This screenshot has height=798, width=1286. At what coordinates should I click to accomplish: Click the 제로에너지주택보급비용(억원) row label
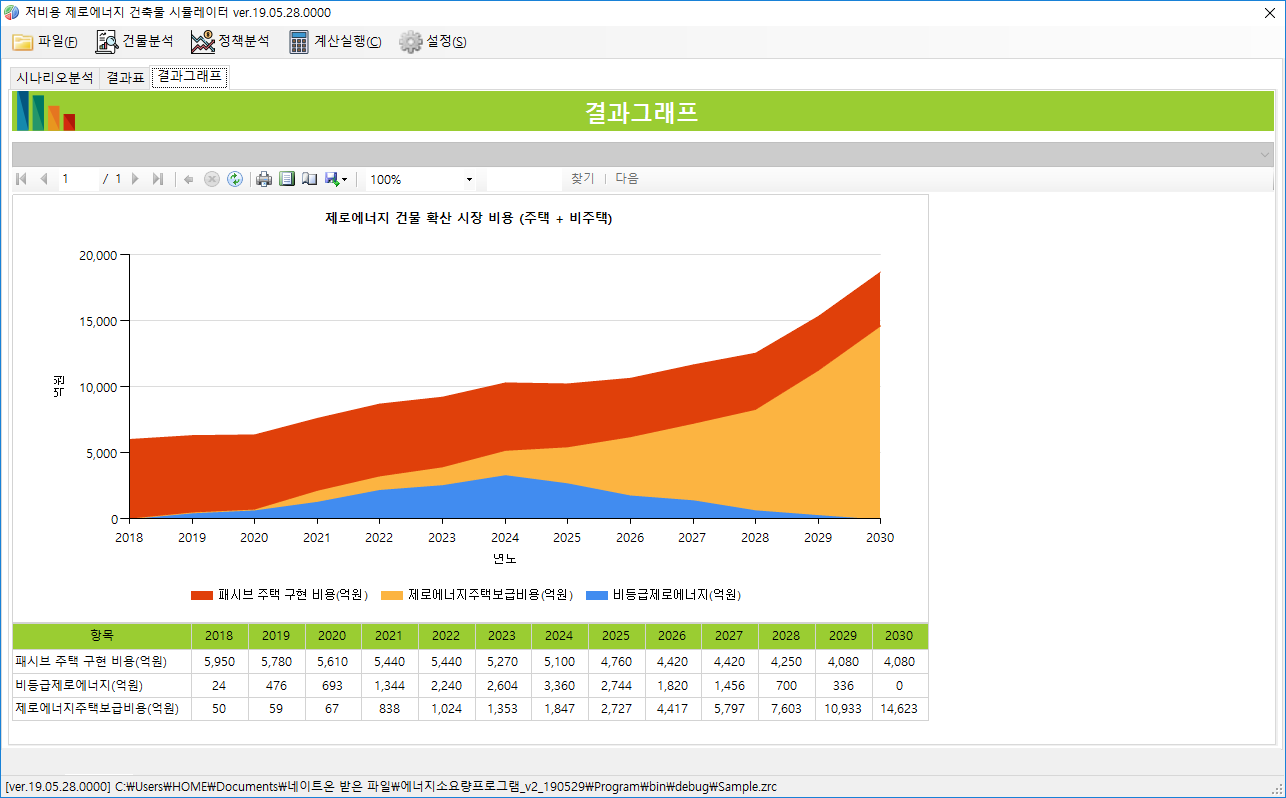[97, 709]
